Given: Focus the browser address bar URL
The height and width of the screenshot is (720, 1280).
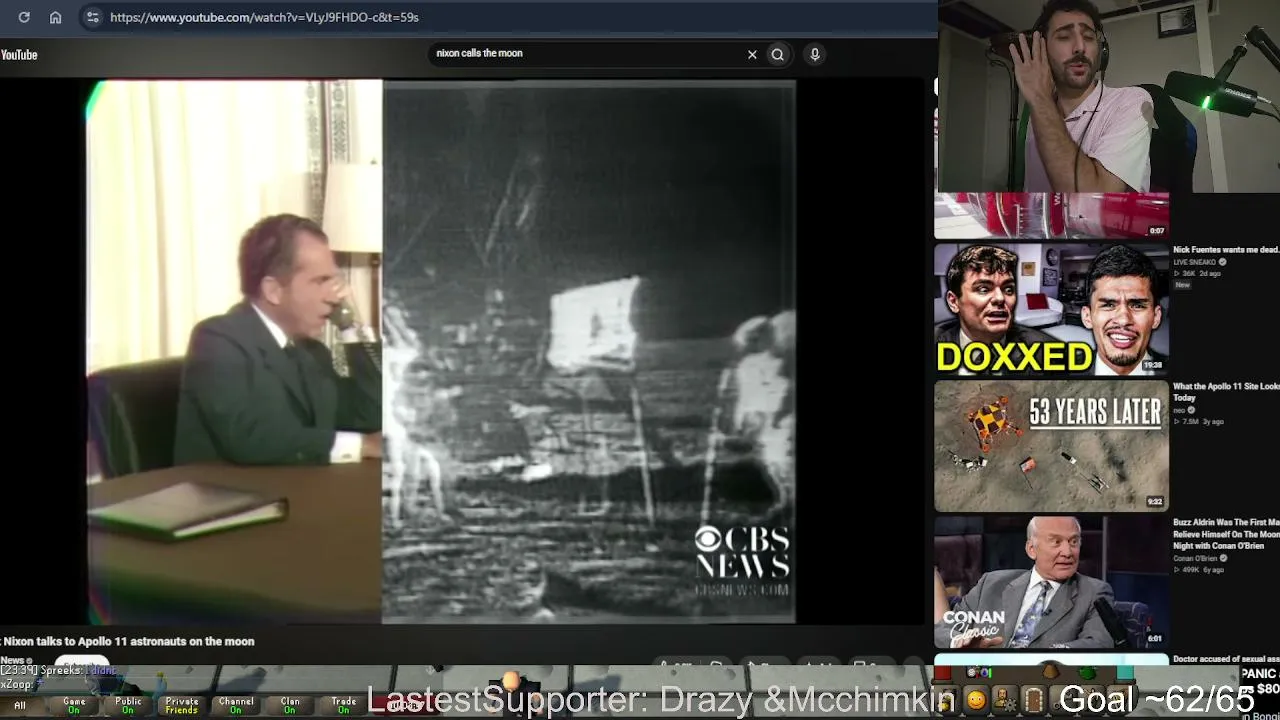Looking at the screenshot, I should click(x=264, y=17).
